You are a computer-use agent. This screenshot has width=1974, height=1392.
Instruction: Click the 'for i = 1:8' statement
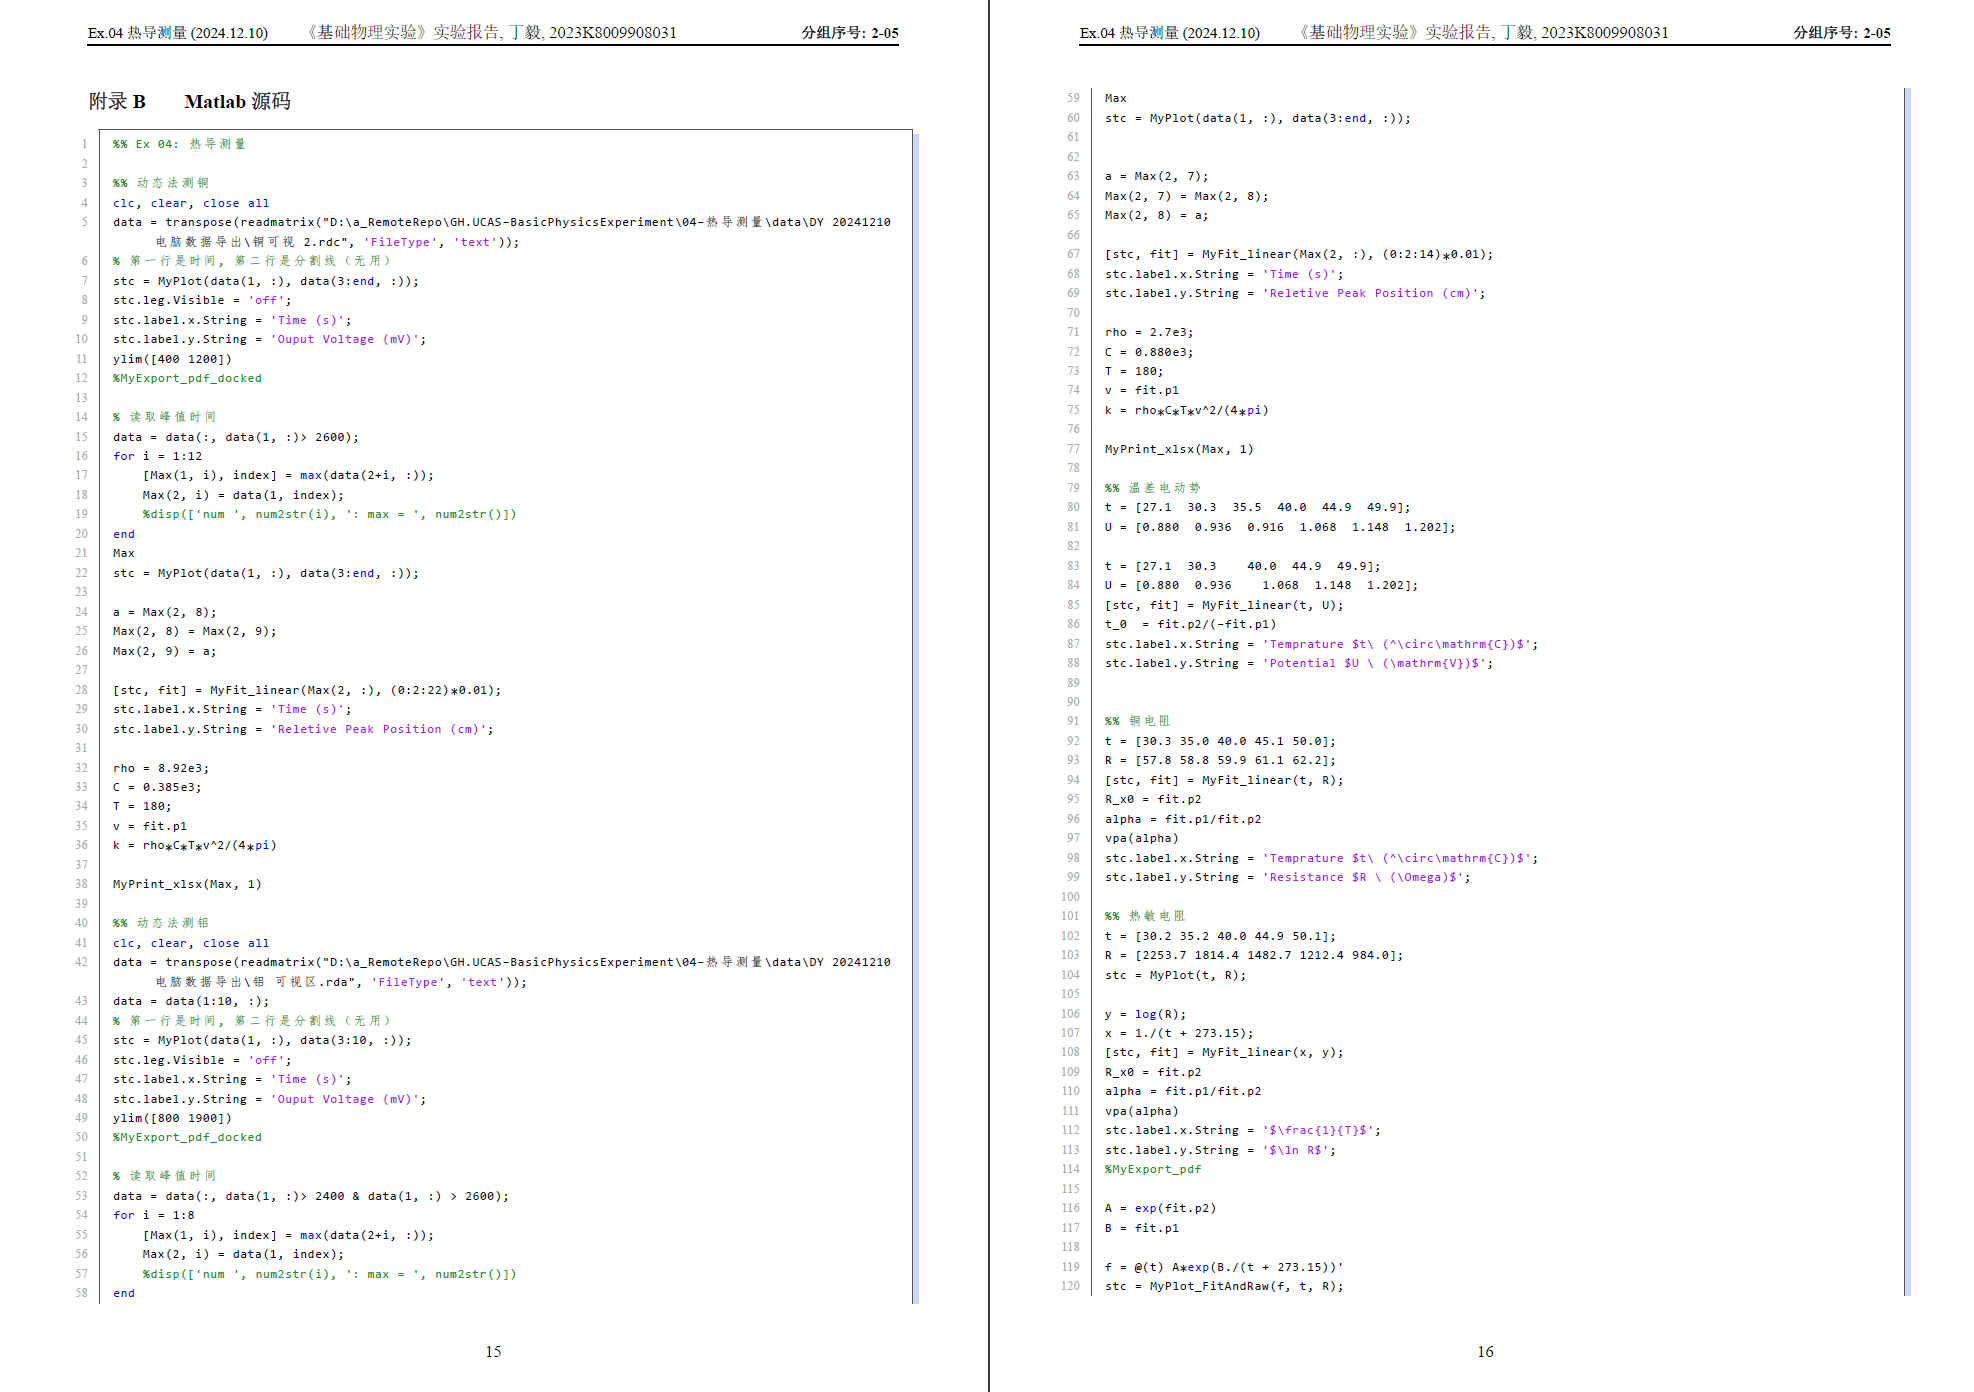[153, 1215]
